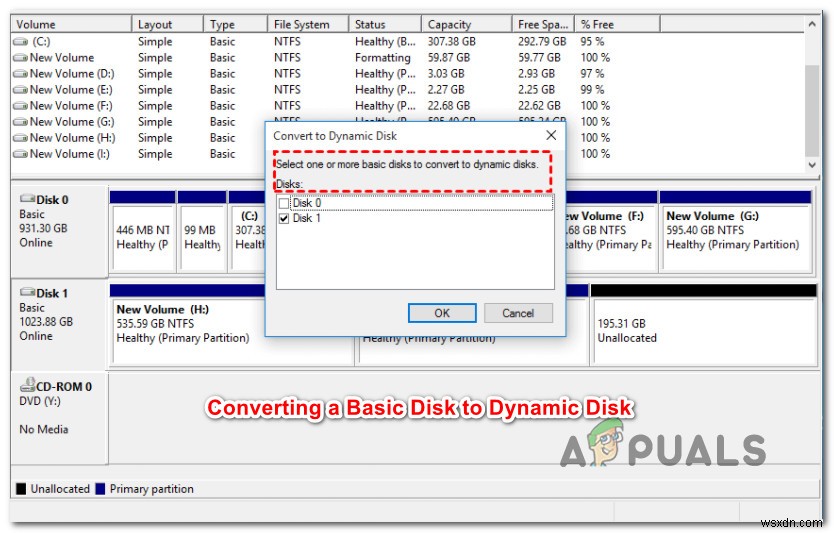Select the New Volume (D:) row name

[x=72, y=73]
